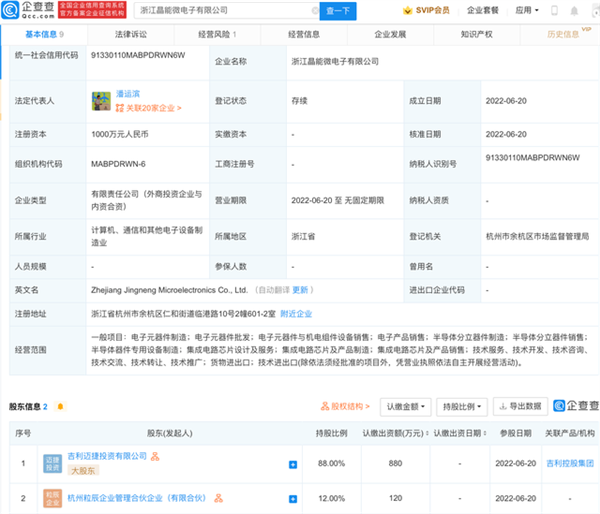This screenshot has width=600, height=514.
Task: Select the English name Zhejiang Jingneng Microelectronics
Action: 170,290
